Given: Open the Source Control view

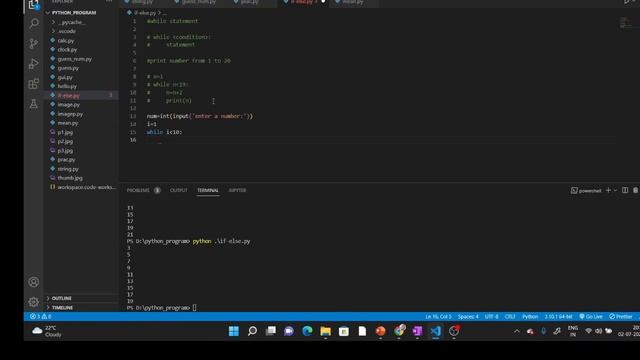Looking at the screenshot, I should tap(34, 44).
